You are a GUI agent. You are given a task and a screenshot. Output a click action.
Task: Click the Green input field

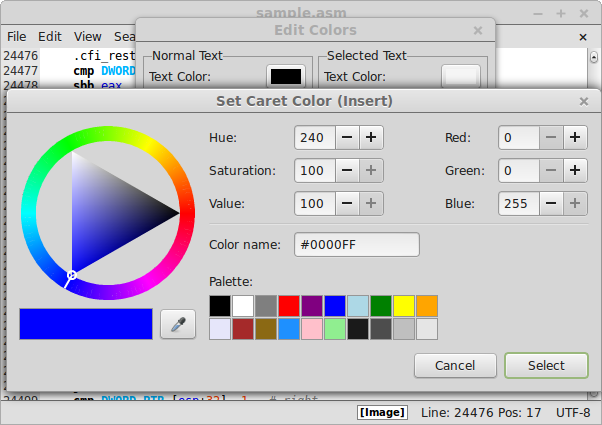pyautogui.click(x=519, y=170)
